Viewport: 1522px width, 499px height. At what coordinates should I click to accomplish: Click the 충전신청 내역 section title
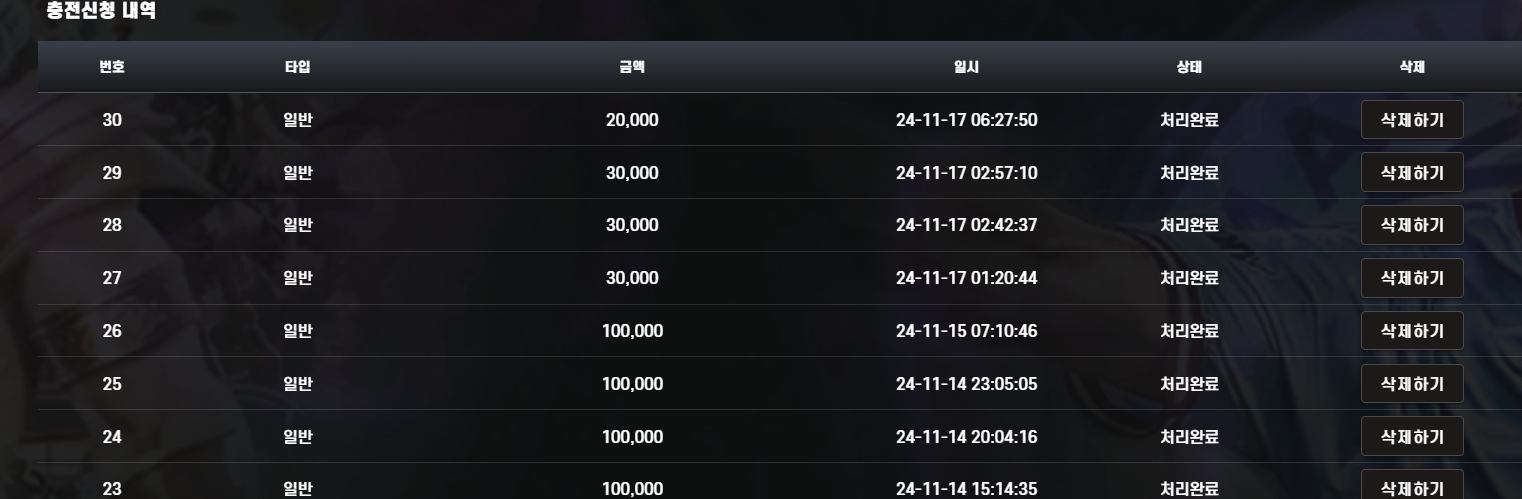click(101, 12)
